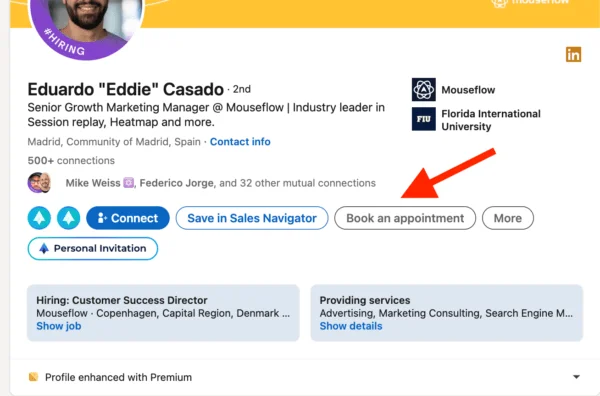Screen dimensions: 600x396
Task: Click the Eduardo "Eddie" Casado name heading
Action: (x=126, y=90)
